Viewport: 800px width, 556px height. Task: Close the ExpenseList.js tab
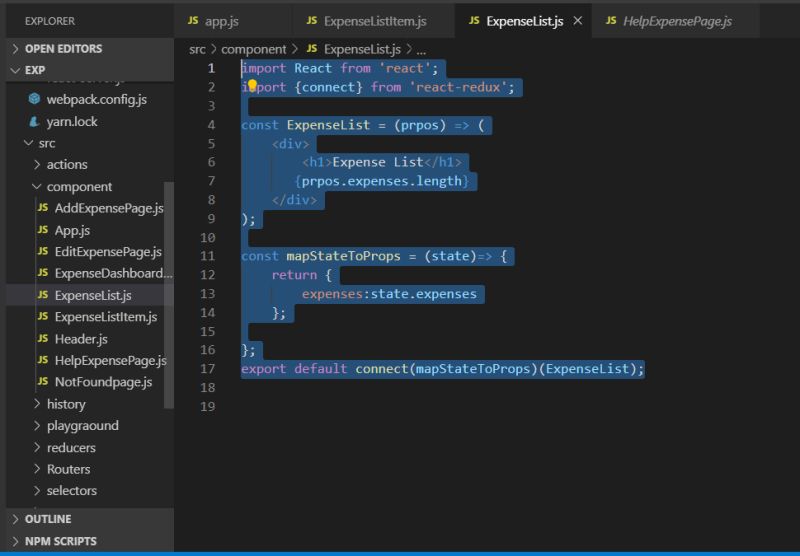coord(578,21)
